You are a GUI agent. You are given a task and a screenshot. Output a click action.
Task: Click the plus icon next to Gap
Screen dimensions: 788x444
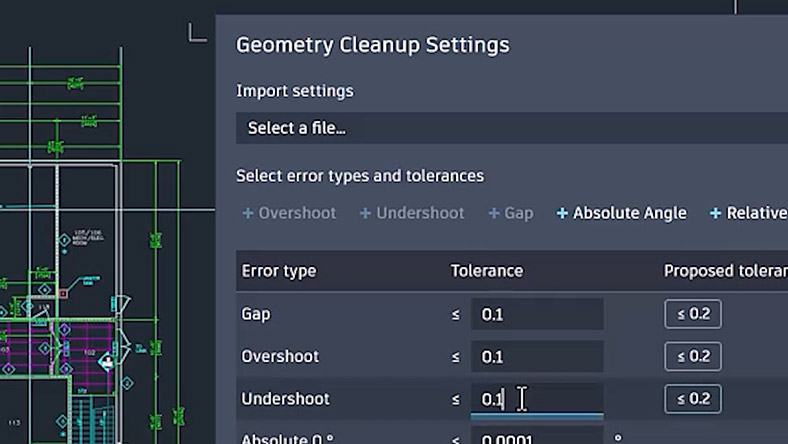[494, 213]
